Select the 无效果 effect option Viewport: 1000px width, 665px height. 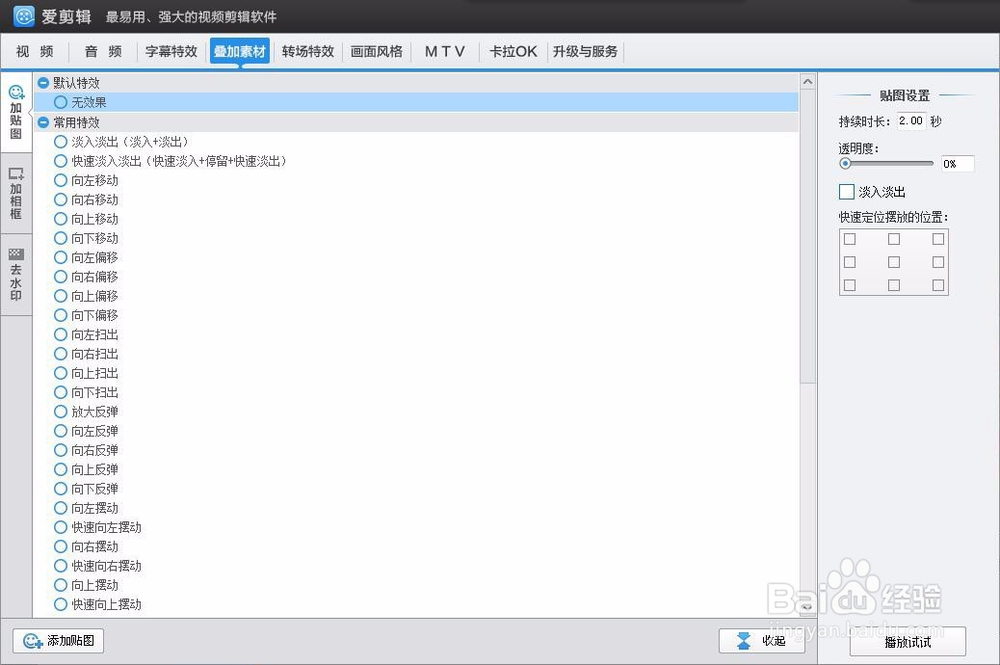pyautogui.click(x=416, y=102)
